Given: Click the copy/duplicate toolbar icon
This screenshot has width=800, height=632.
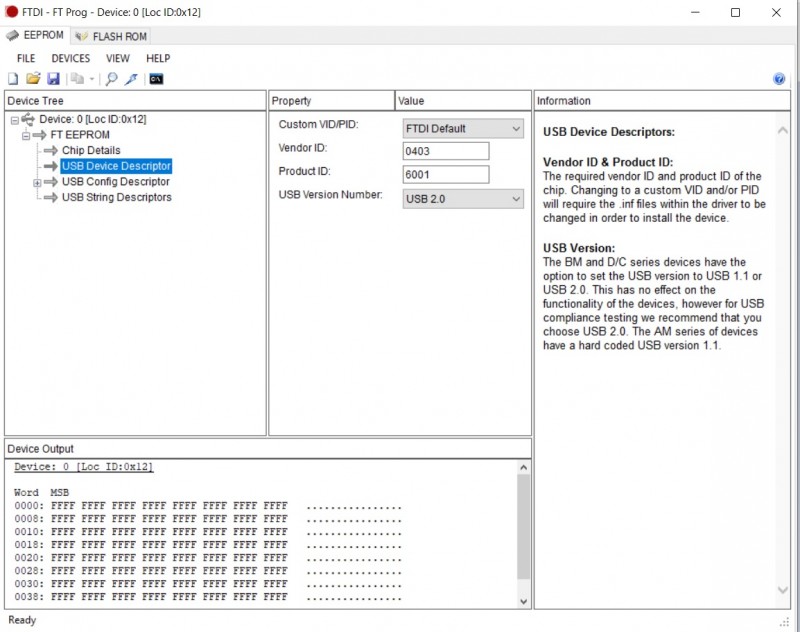Looking at the screenshot, I should coord(77,79).
